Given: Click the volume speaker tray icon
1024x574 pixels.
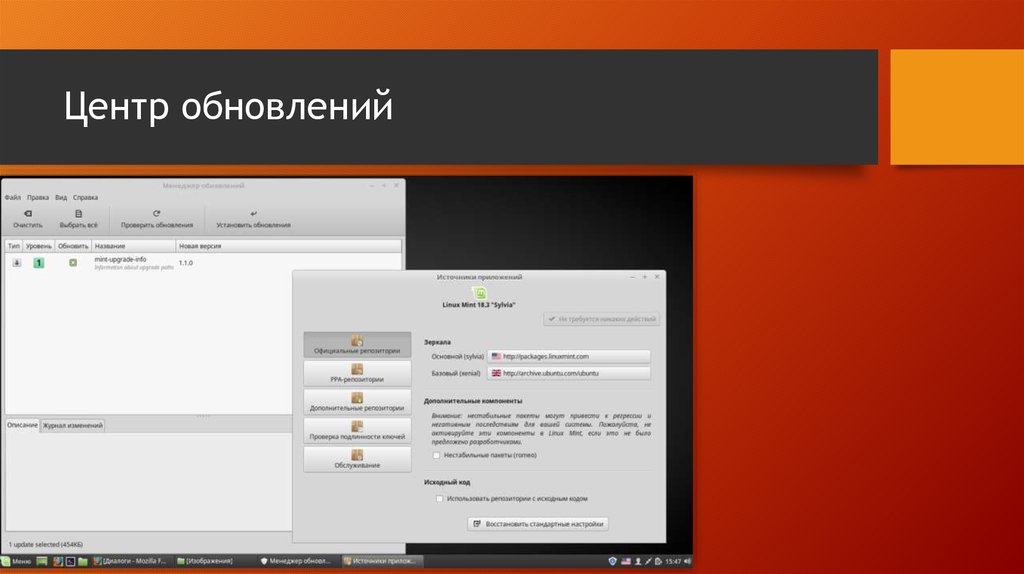Looking at the screenshot, I should point(687,561).
